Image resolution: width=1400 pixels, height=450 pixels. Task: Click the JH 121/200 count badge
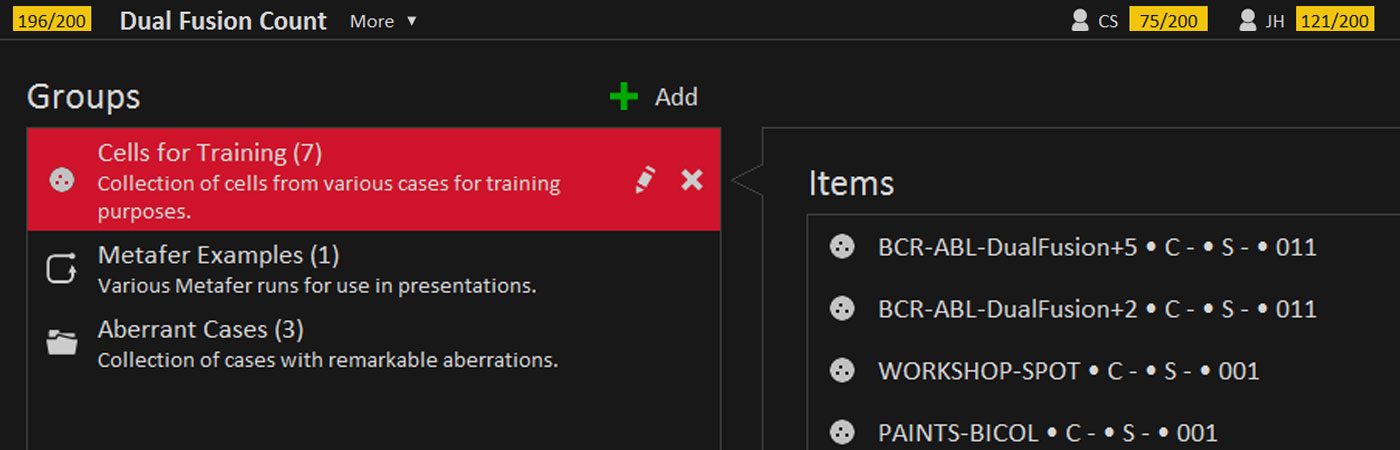[1334, 20]
